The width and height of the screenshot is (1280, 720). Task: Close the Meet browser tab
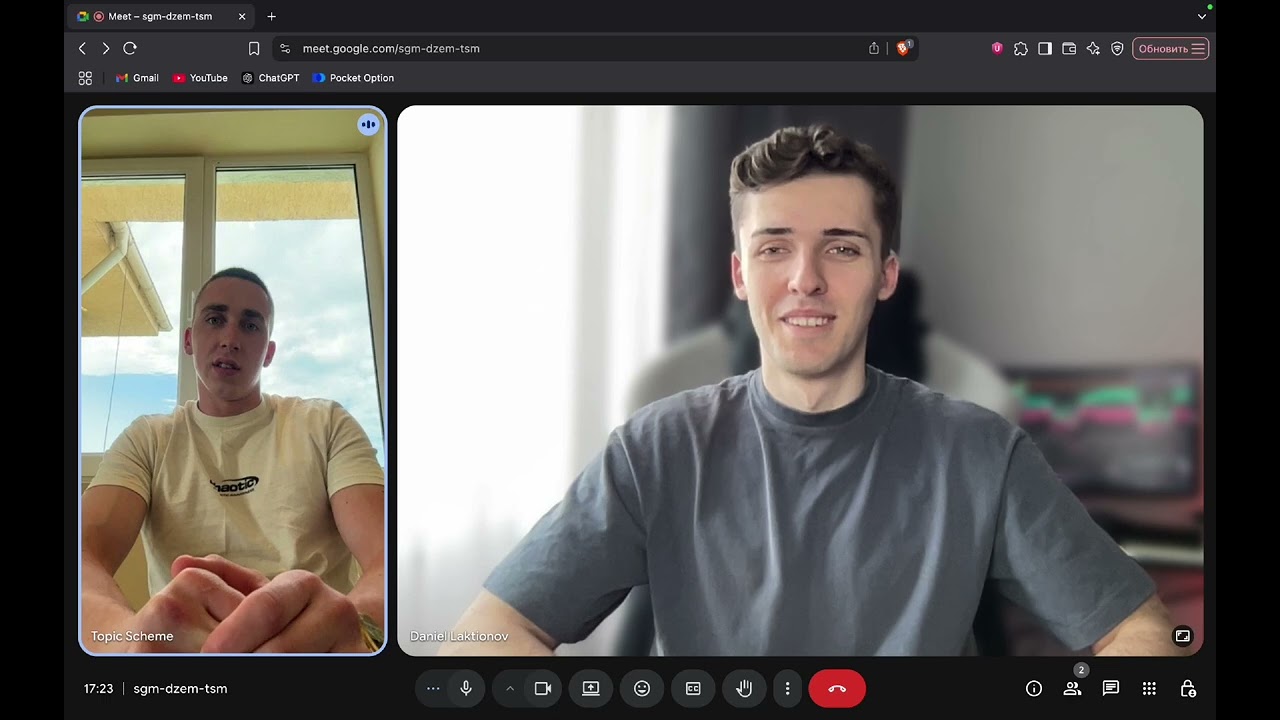pyautogui.click(x=242, y=16)
